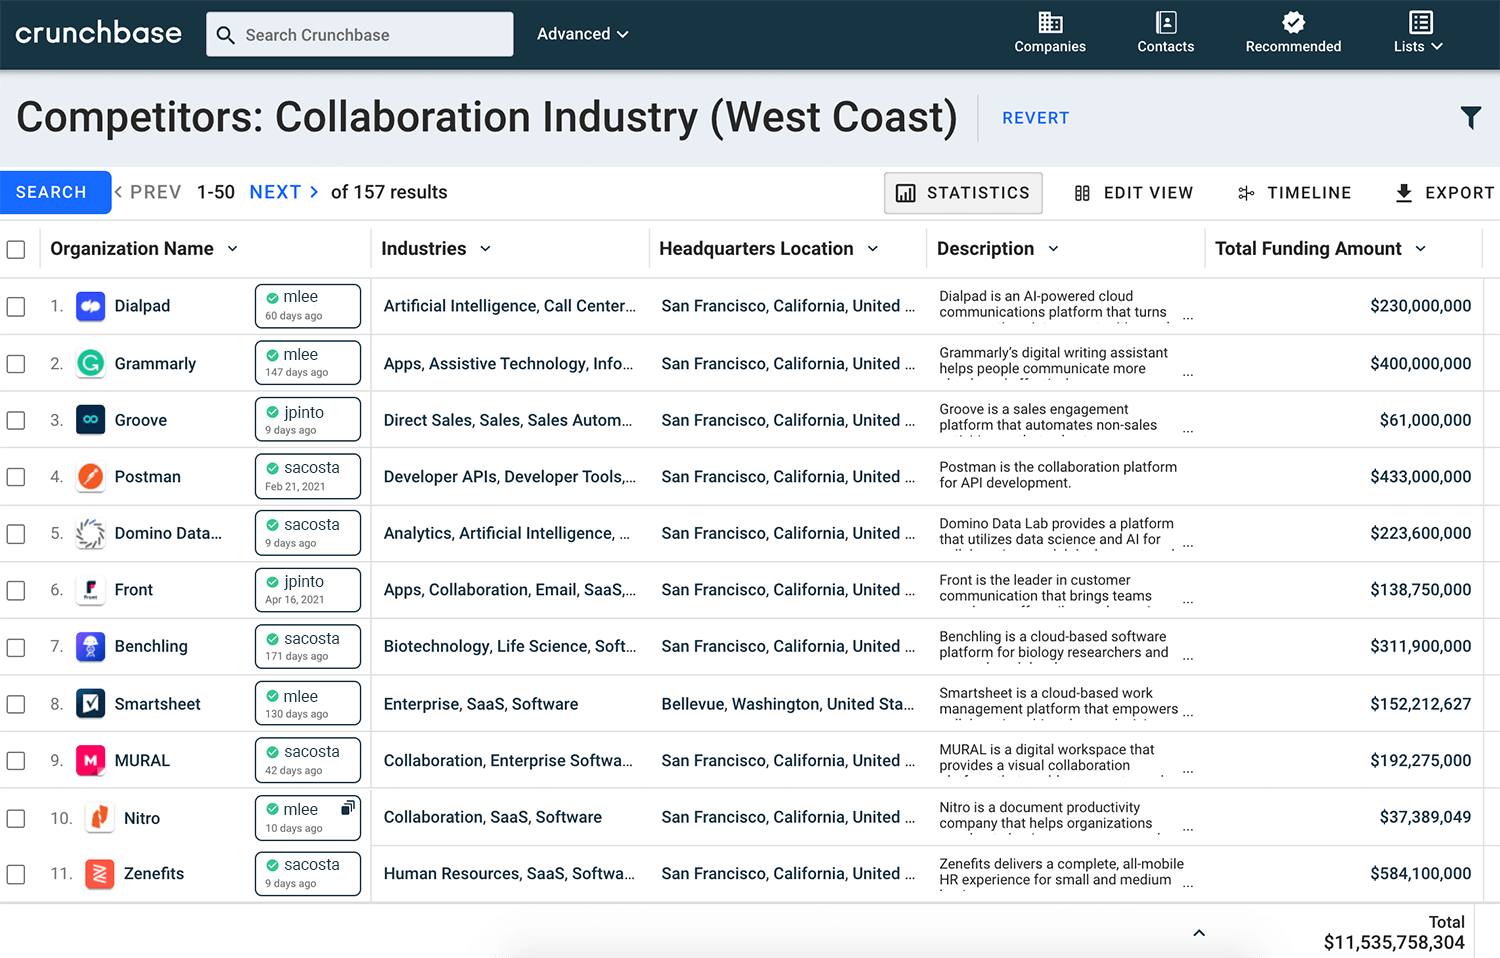
Task: Check the Dialpad row checkbox
Action: tap(16, 306)
